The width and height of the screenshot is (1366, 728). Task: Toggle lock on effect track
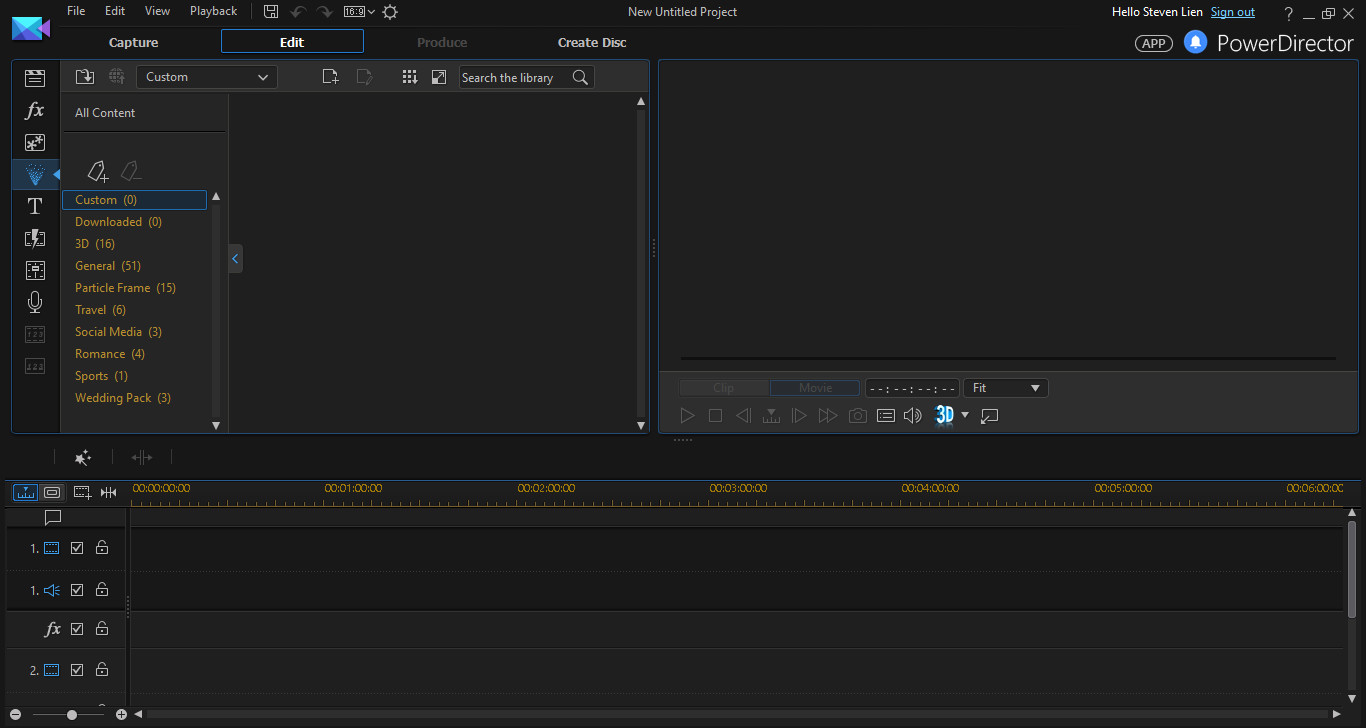102,629
